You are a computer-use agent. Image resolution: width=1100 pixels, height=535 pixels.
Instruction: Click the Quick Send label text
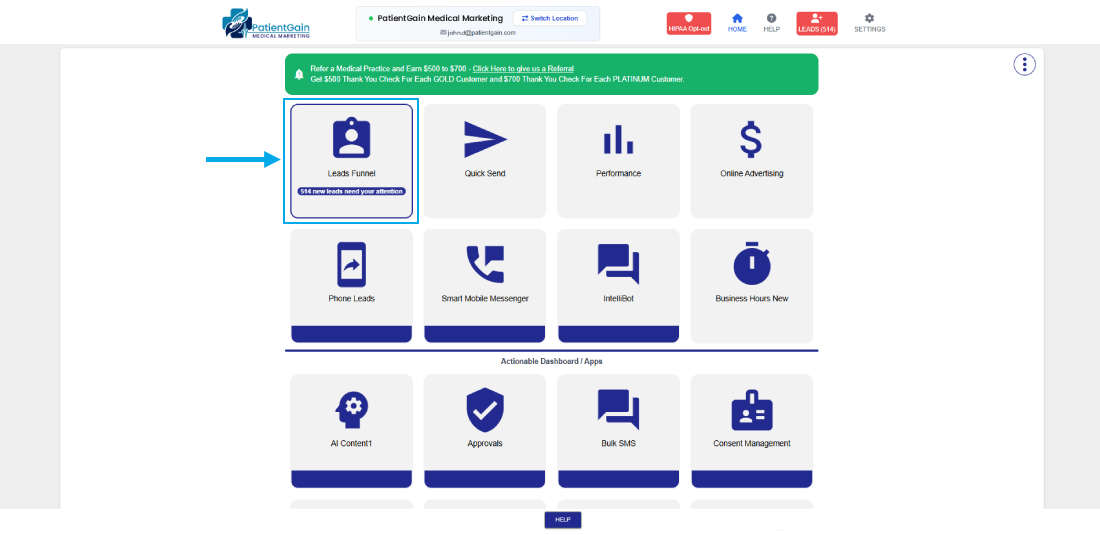485,173
